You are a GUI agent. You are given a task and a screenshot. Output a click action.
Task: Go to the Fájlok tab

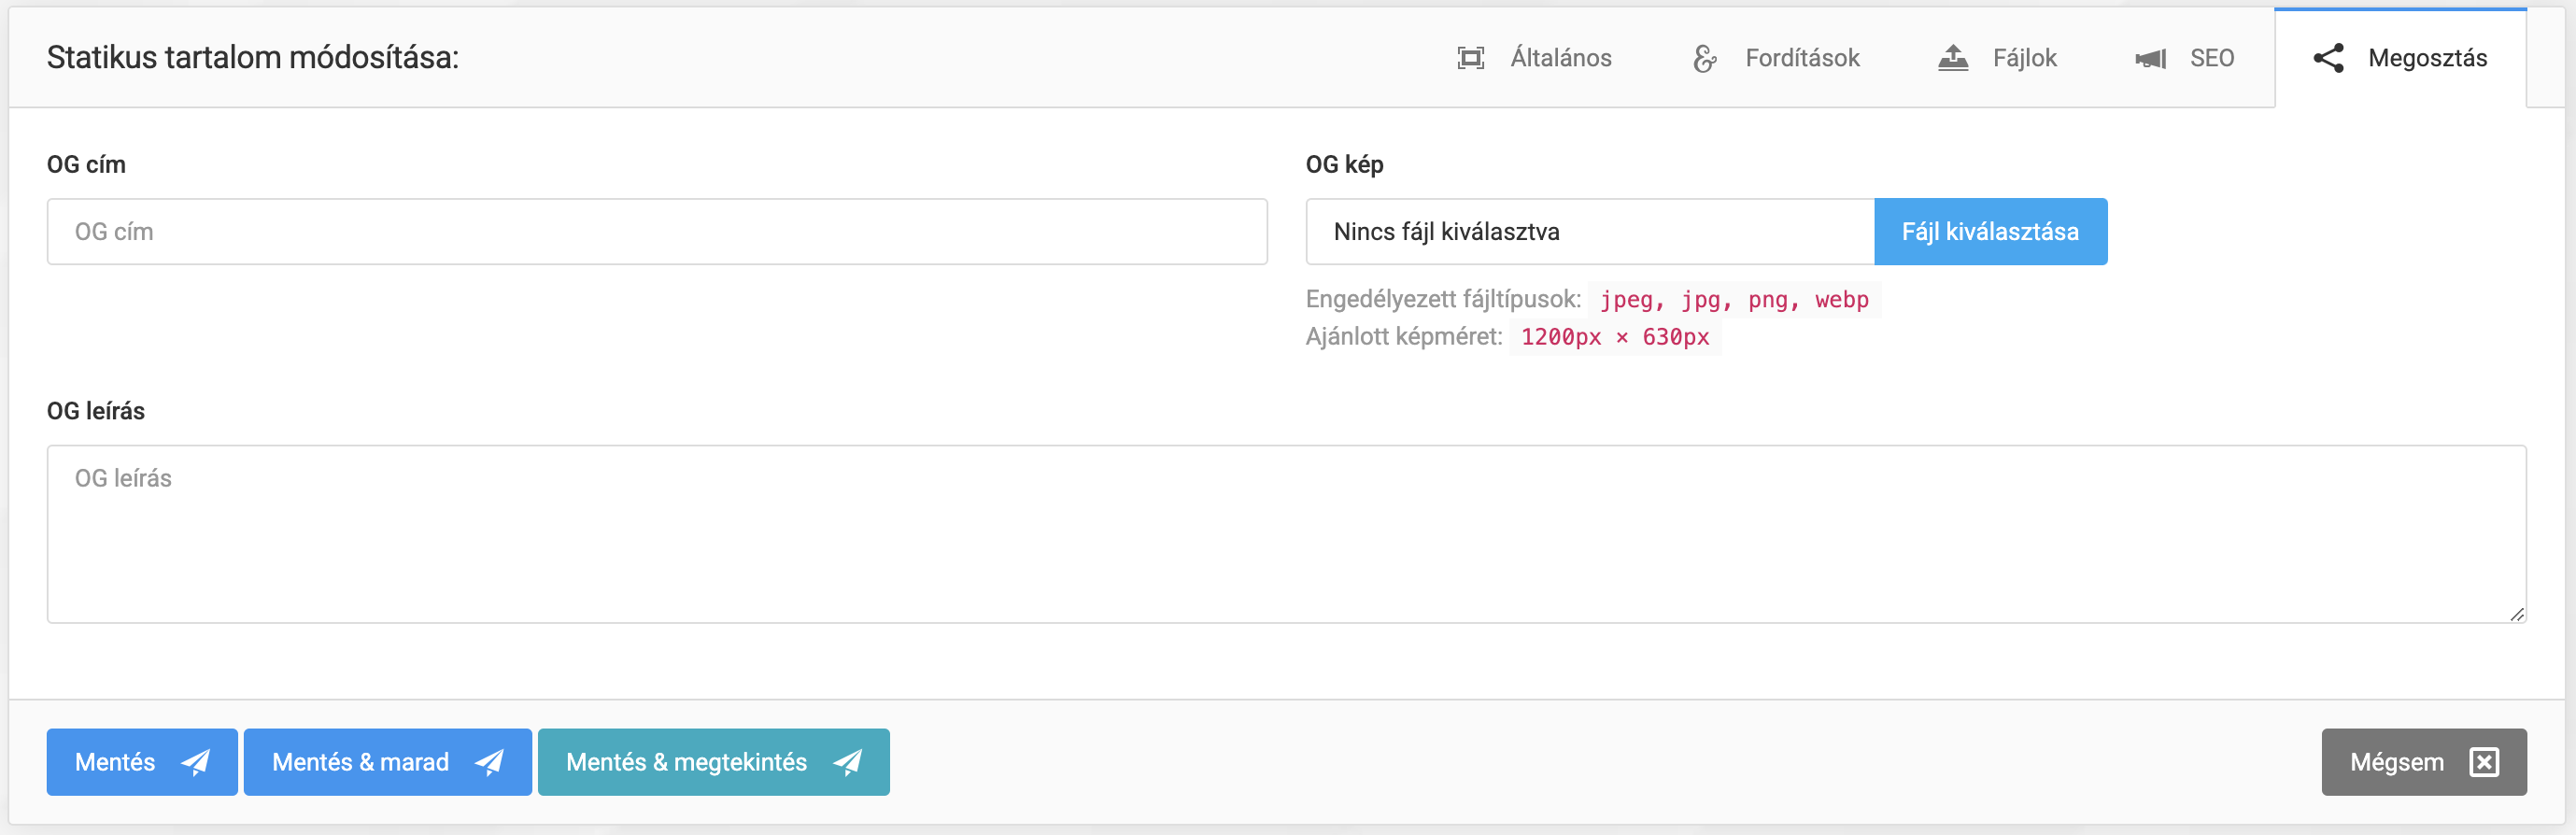(2024, 58)
